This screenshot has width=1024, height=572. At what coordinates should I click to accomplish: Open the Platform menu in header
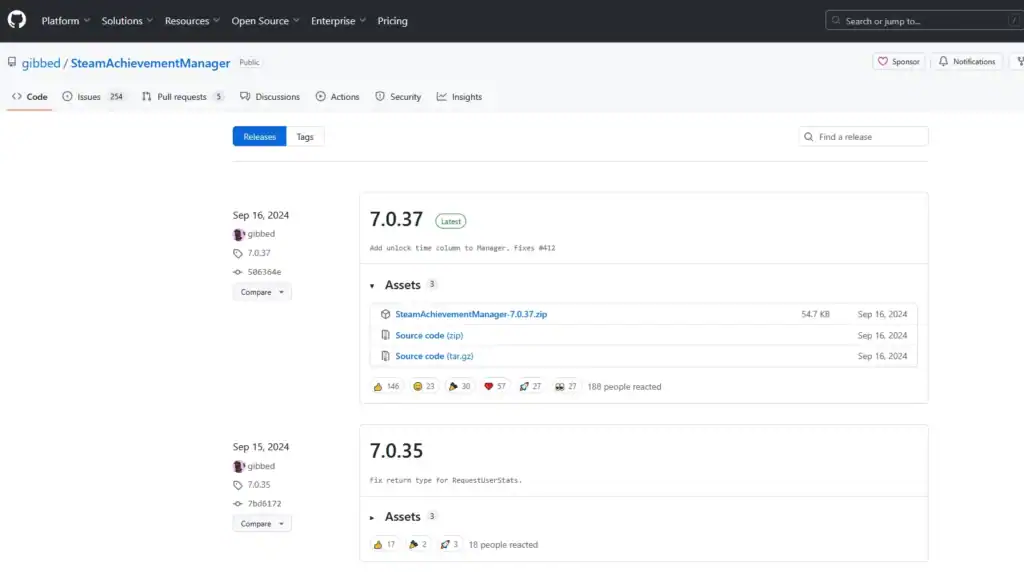point(65,21)
